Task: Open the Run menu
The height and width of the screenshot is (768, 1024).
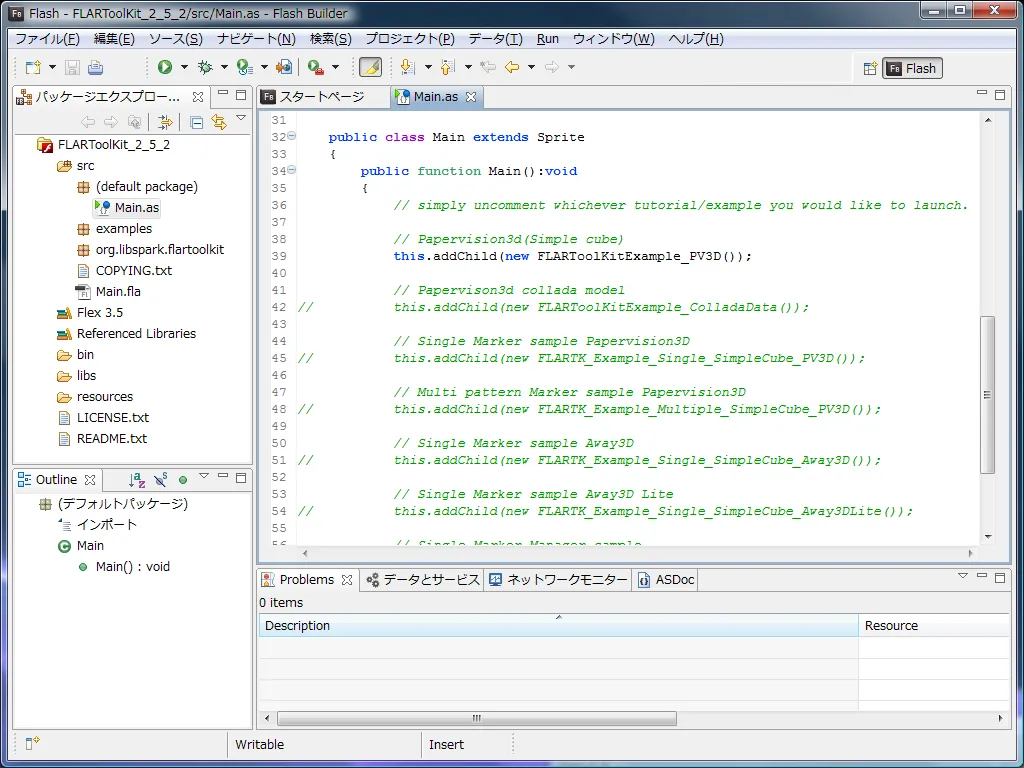Action: [x=548, y=39]
